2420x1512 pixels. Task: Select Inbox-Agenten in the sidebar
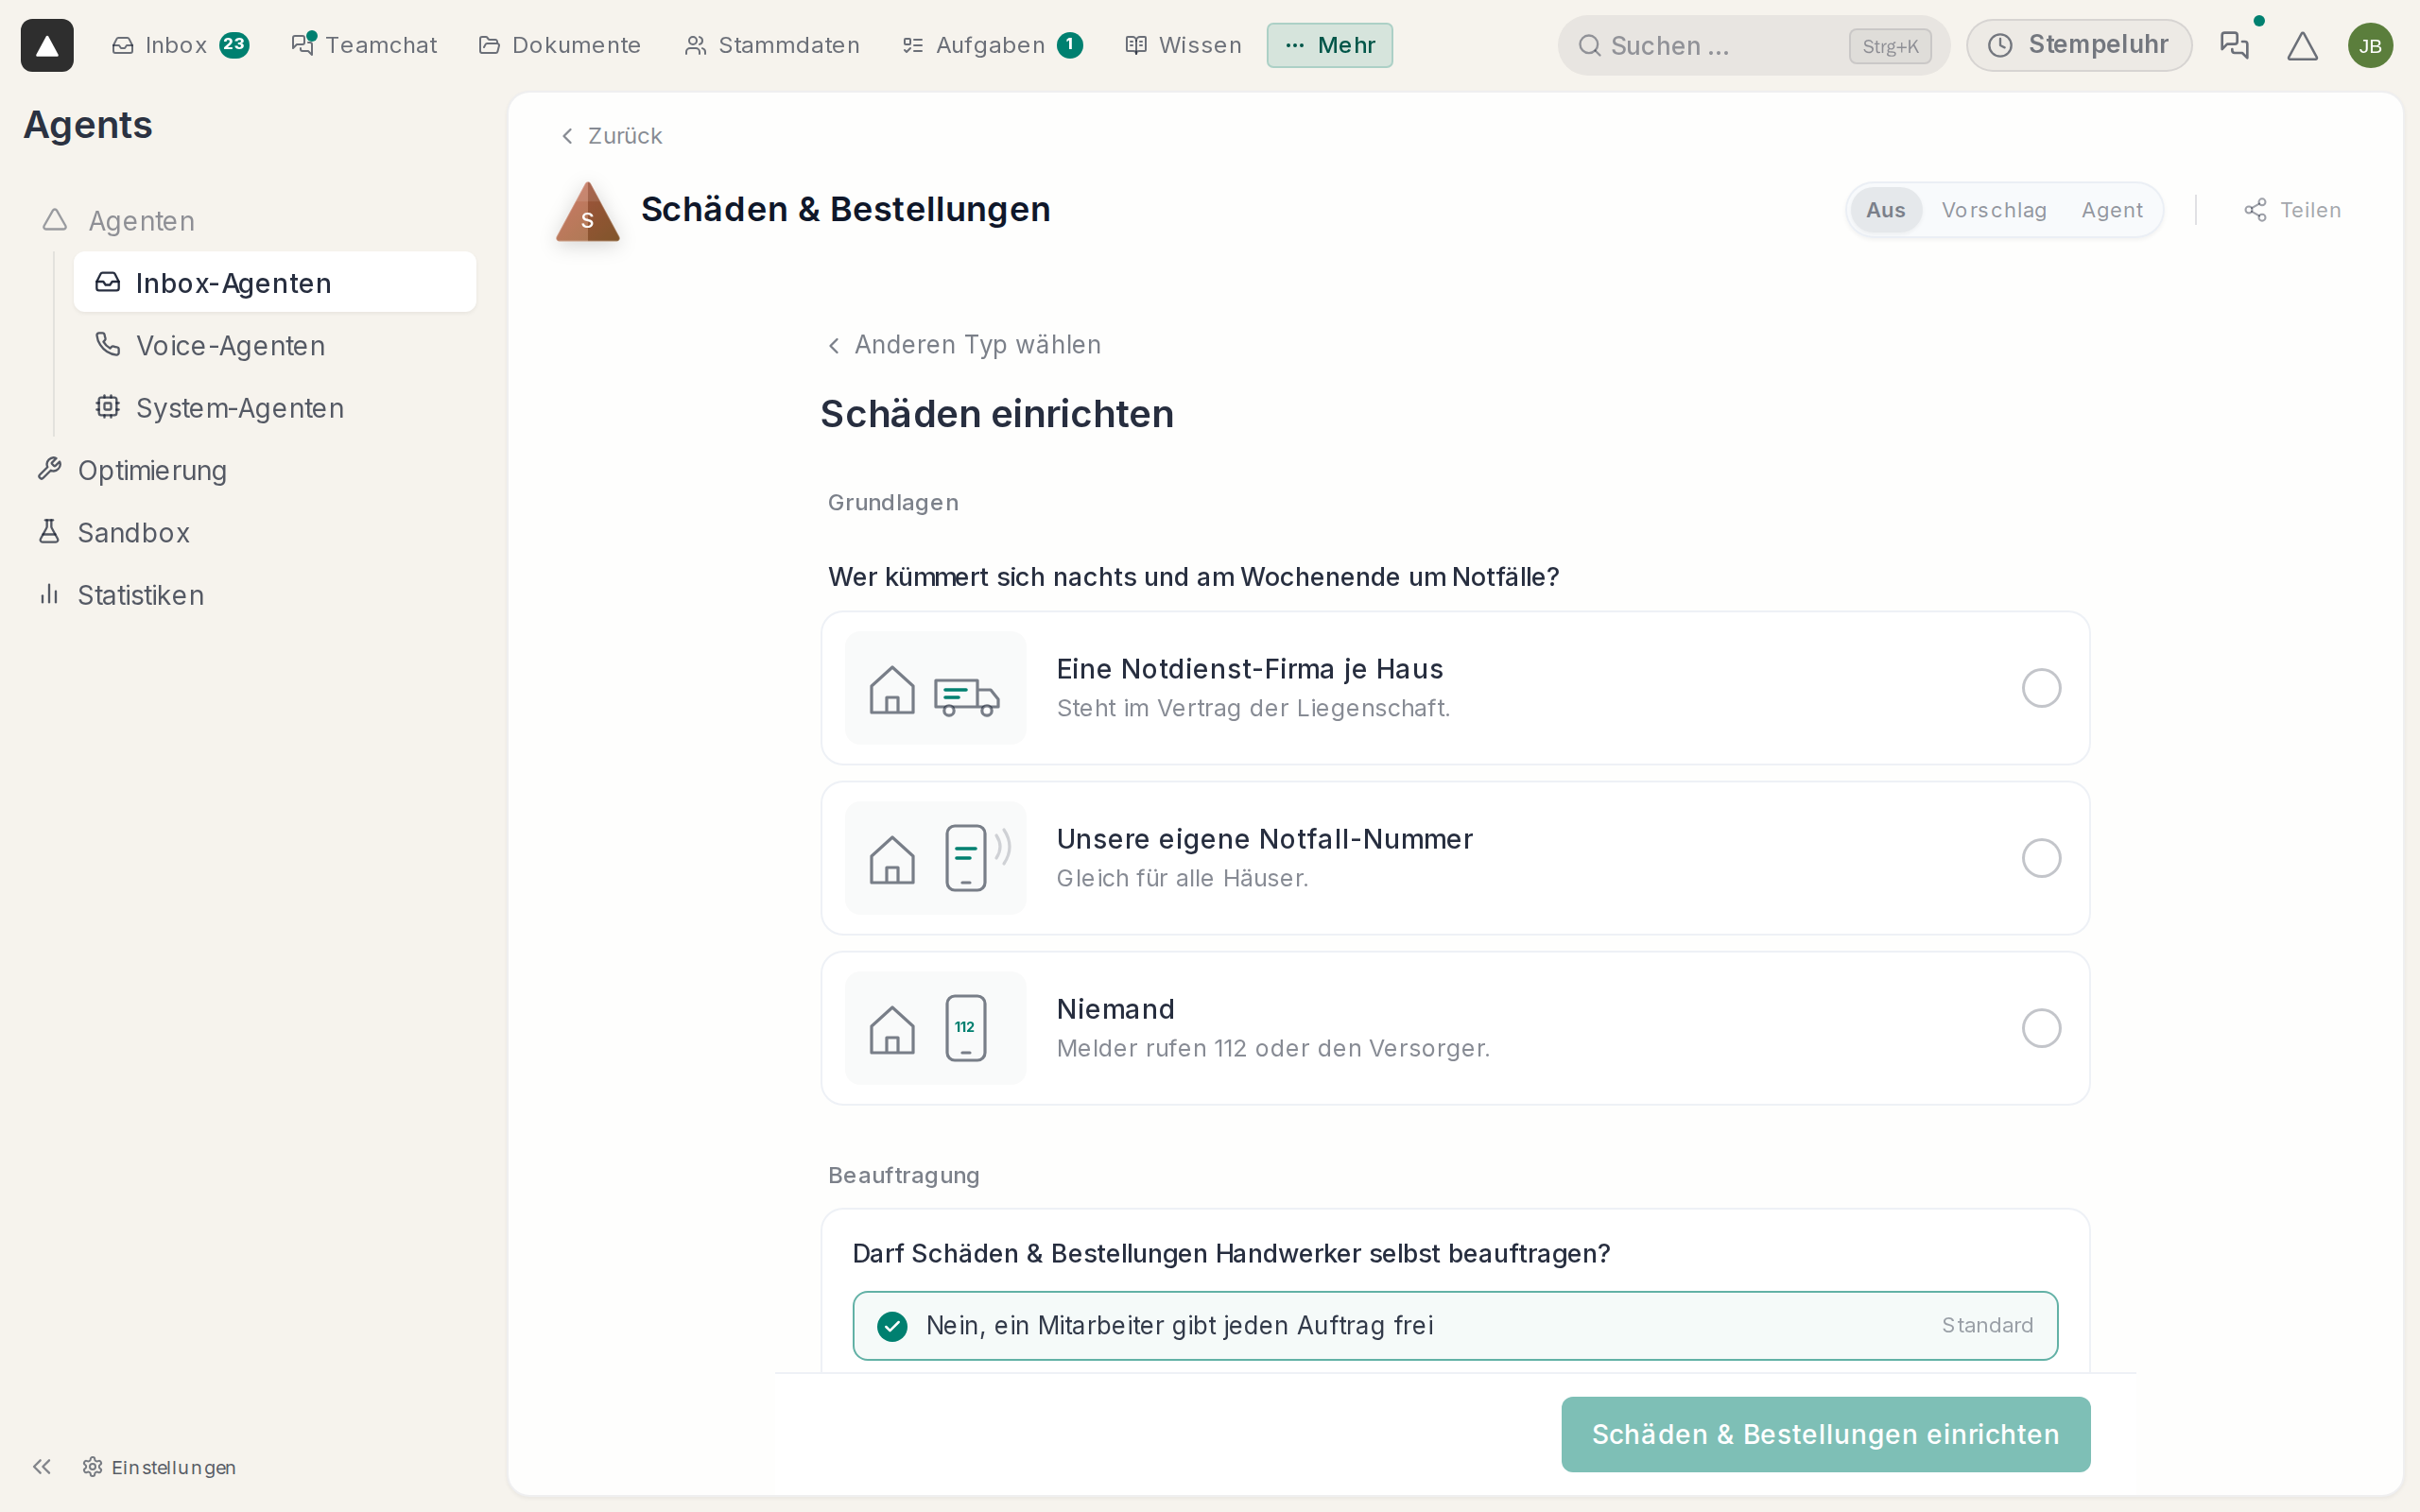tap(275, 282)
